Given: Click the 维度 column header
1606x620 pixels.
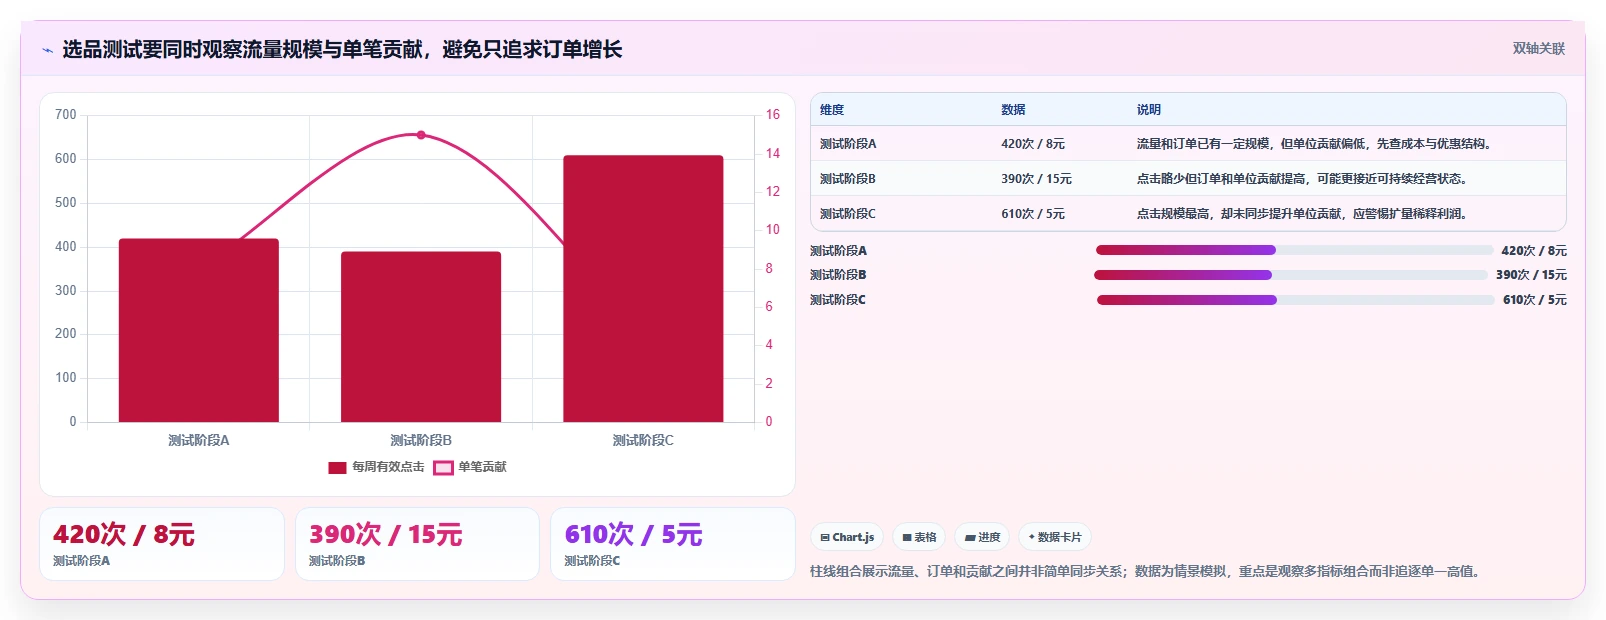Looking at the screenshot, I should pyautogui.click(x=832, y=110).
